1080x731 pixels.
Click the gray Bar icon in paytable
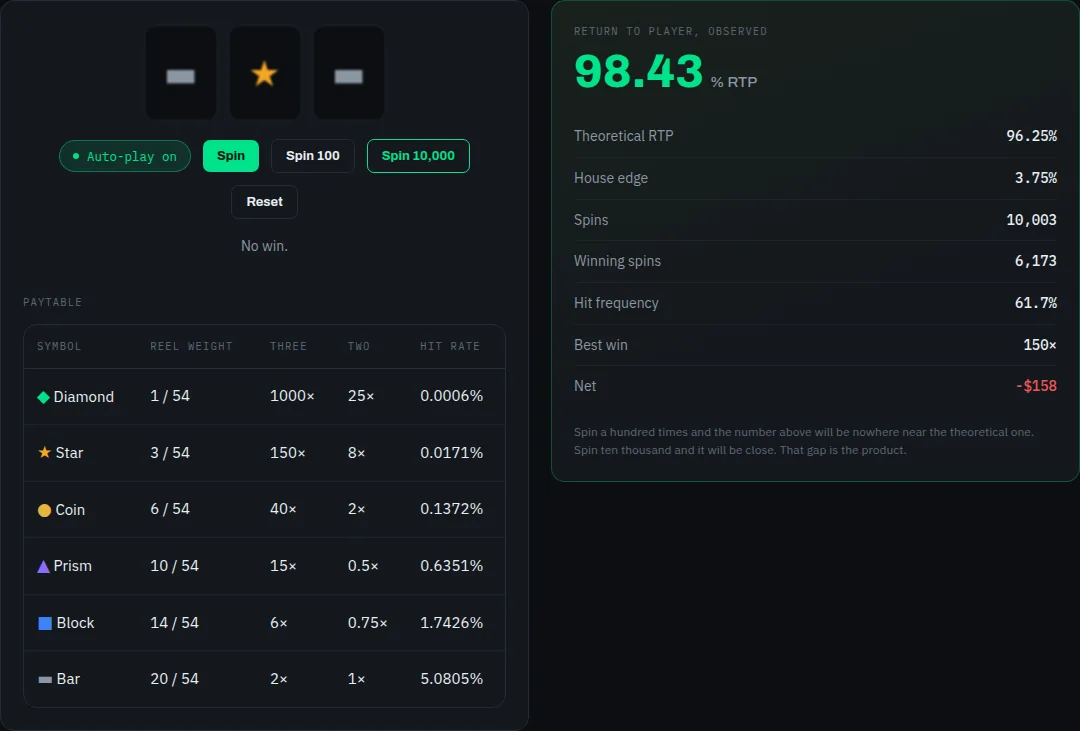45,680
